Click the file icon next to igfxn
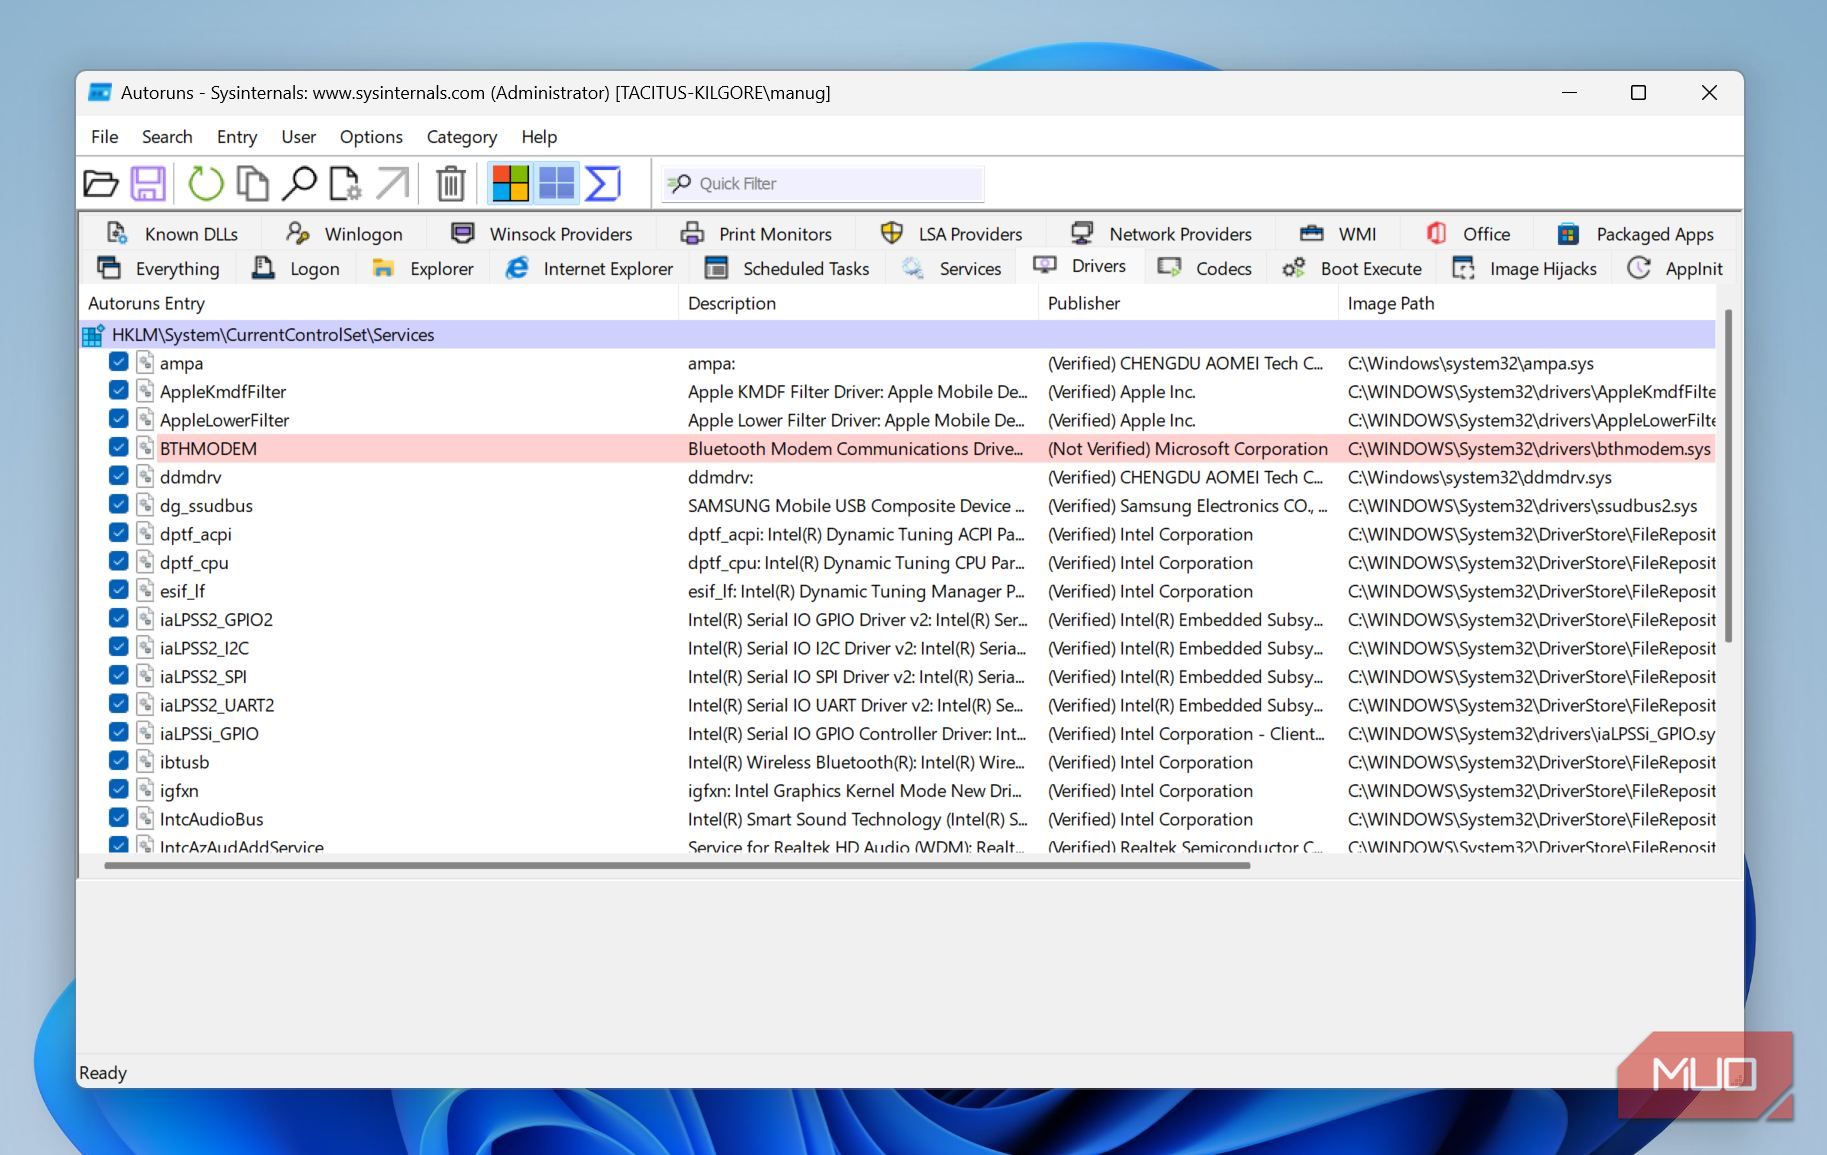 point(145,790)
